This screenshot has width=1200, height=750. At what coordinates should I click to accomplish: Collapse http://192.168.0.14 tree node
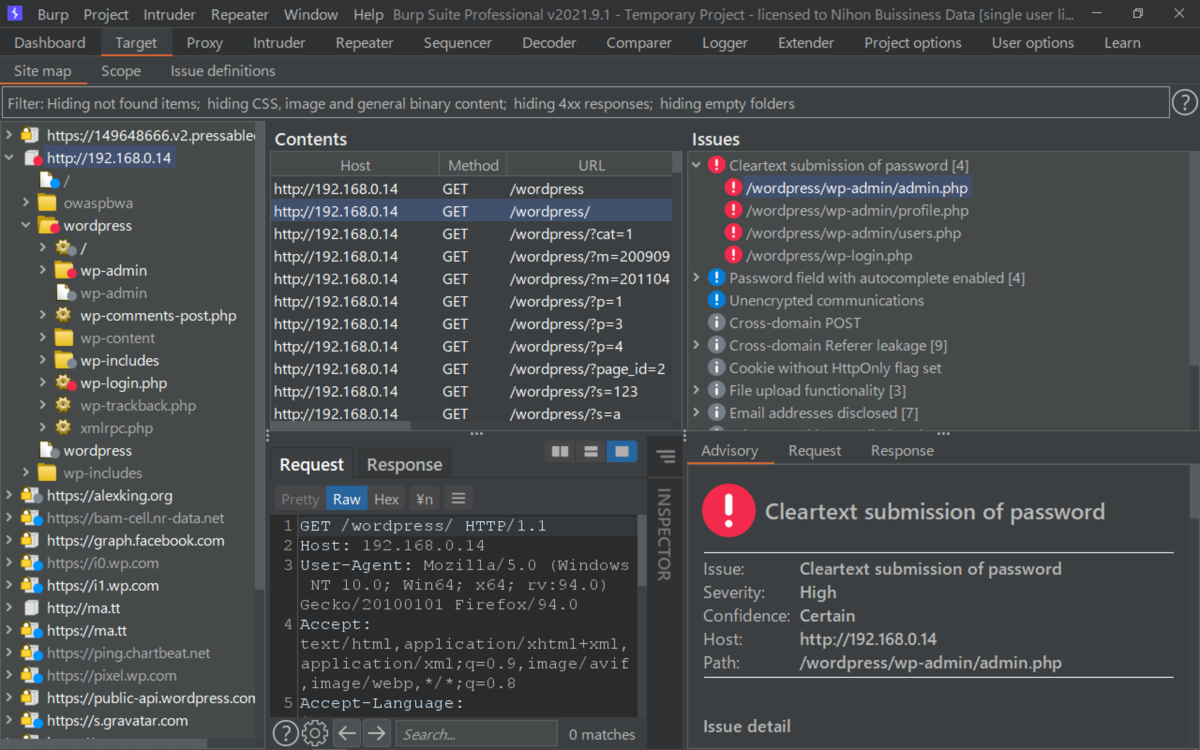click(9, 158)
